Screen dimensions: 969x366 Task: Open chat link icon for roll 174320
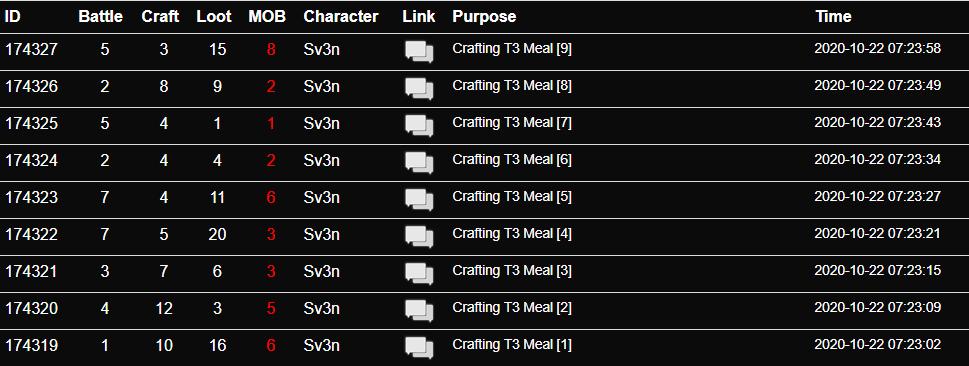(x=419, y=310)
